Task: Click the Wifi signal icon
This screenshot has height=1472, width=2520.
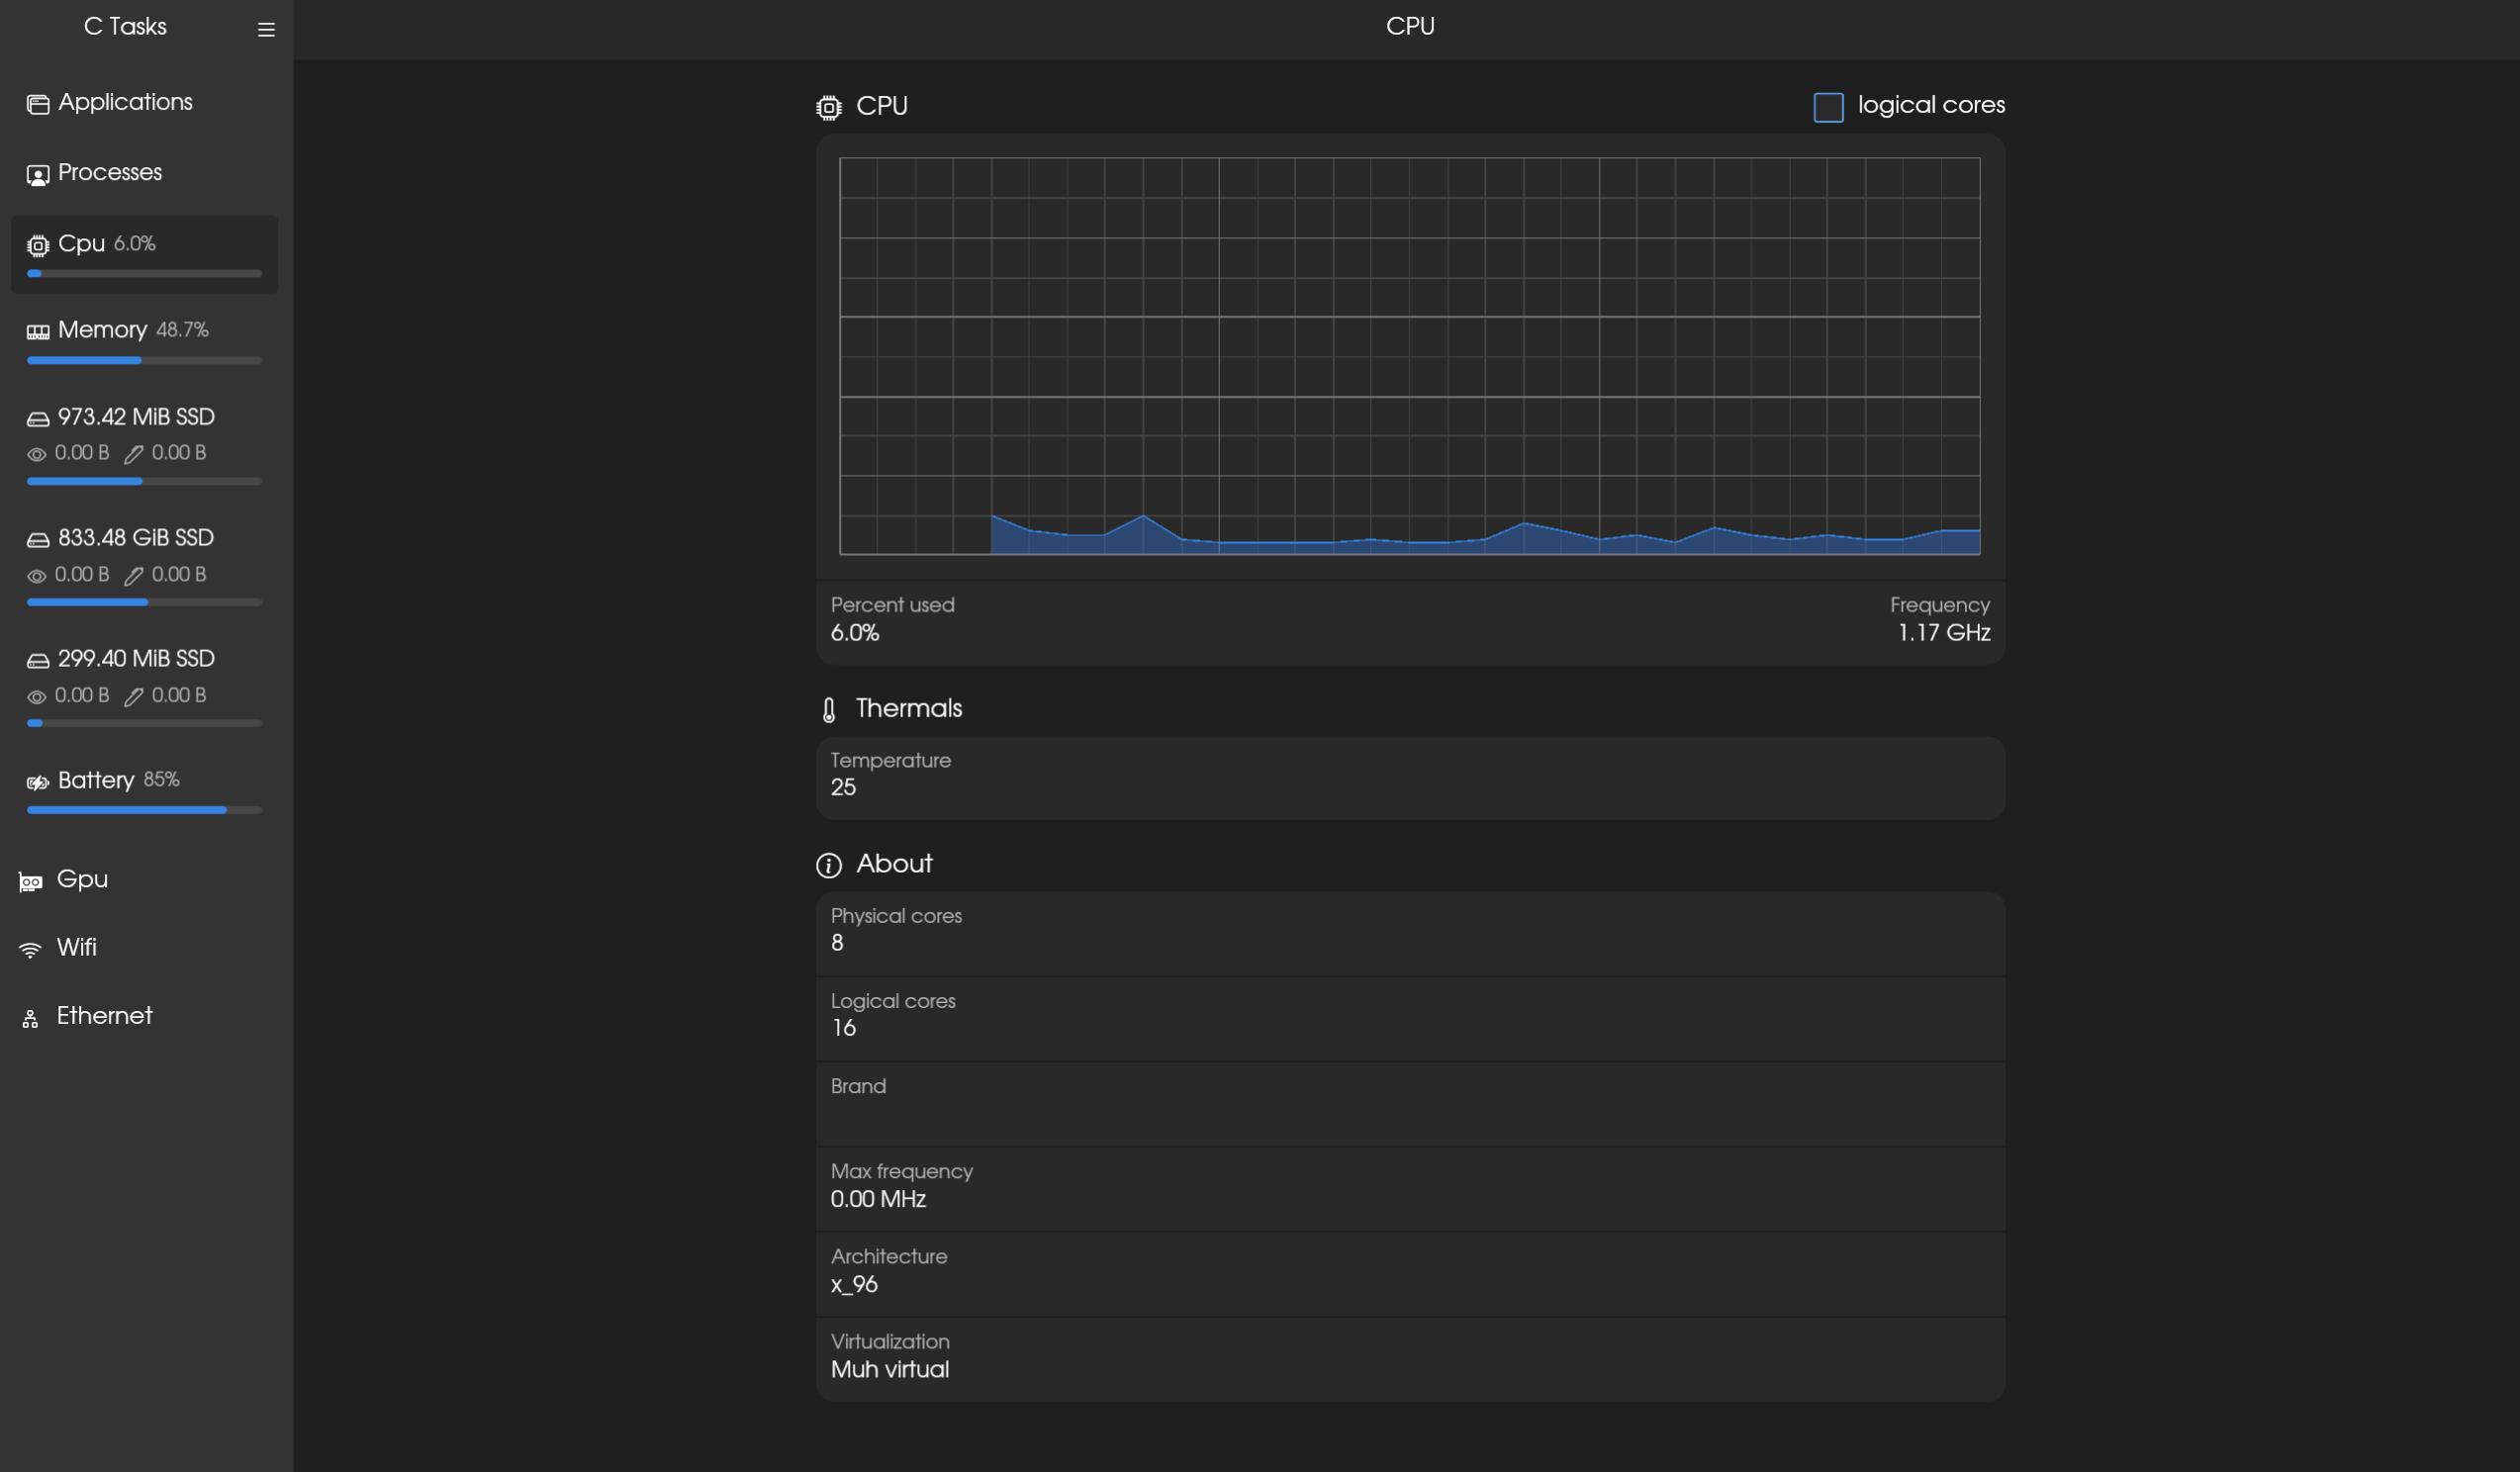Action: [31, 949]
